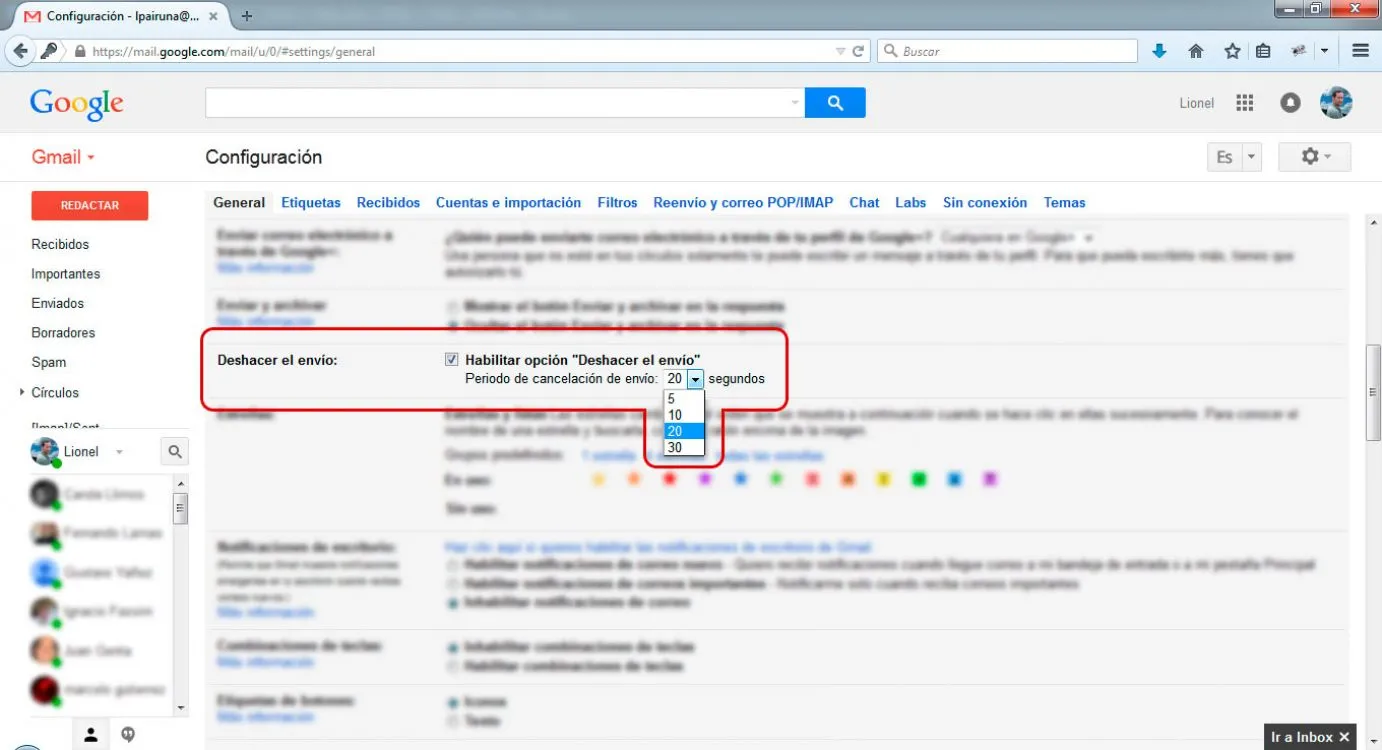Open Lionel's chat status dropdown arrow
Image resolution: width=1382 pixels, height=750 pixels.
point(119,452)
